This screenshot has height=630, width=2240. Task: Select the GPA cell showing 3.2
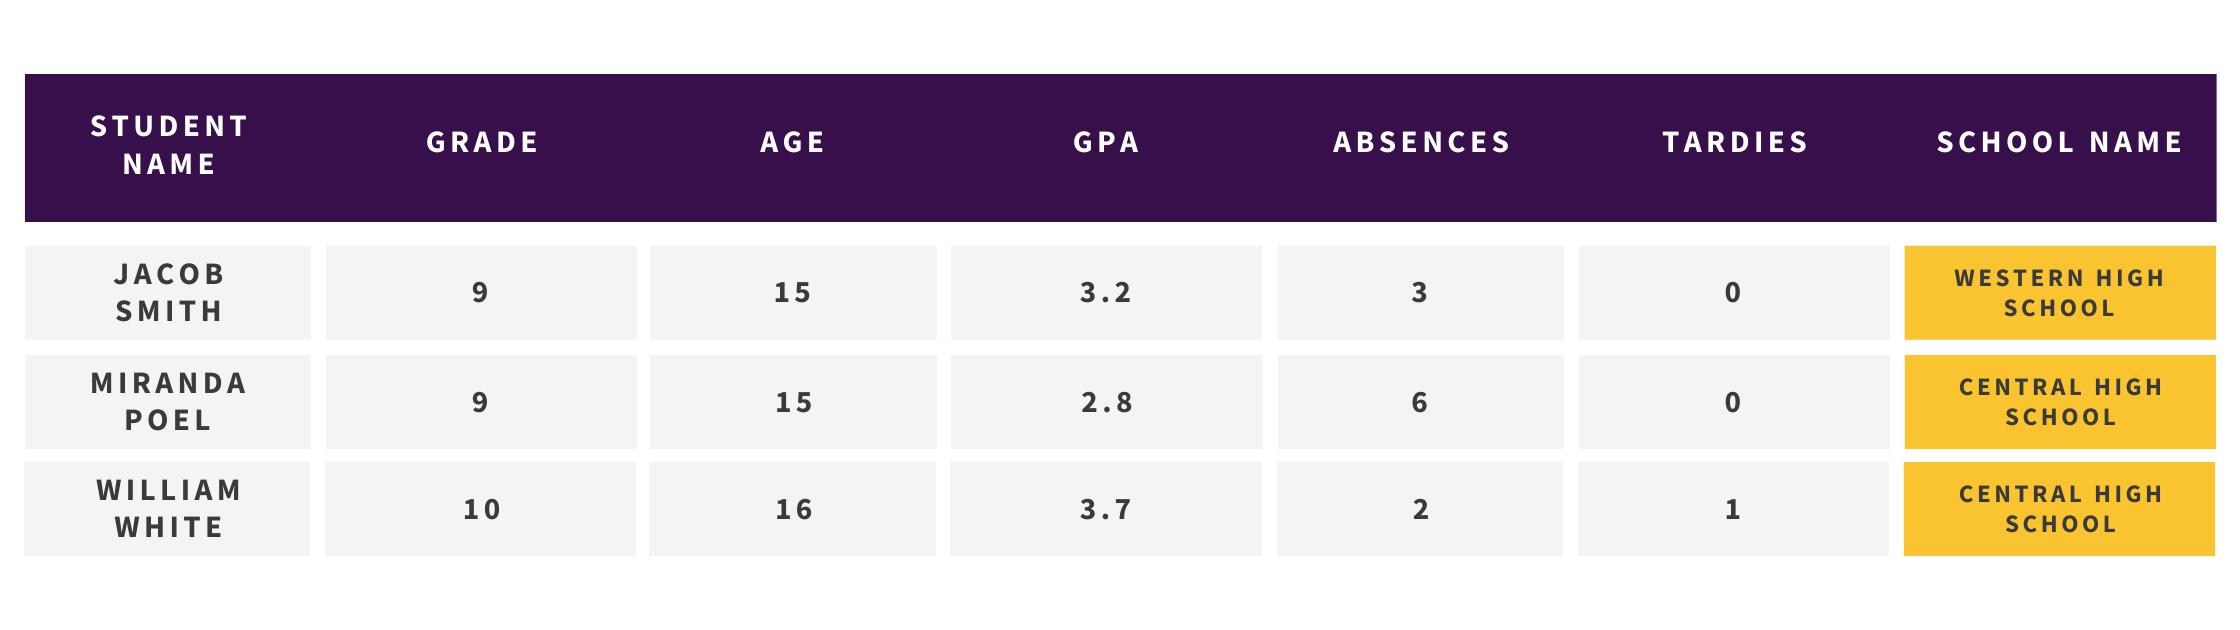point(1106,293)
